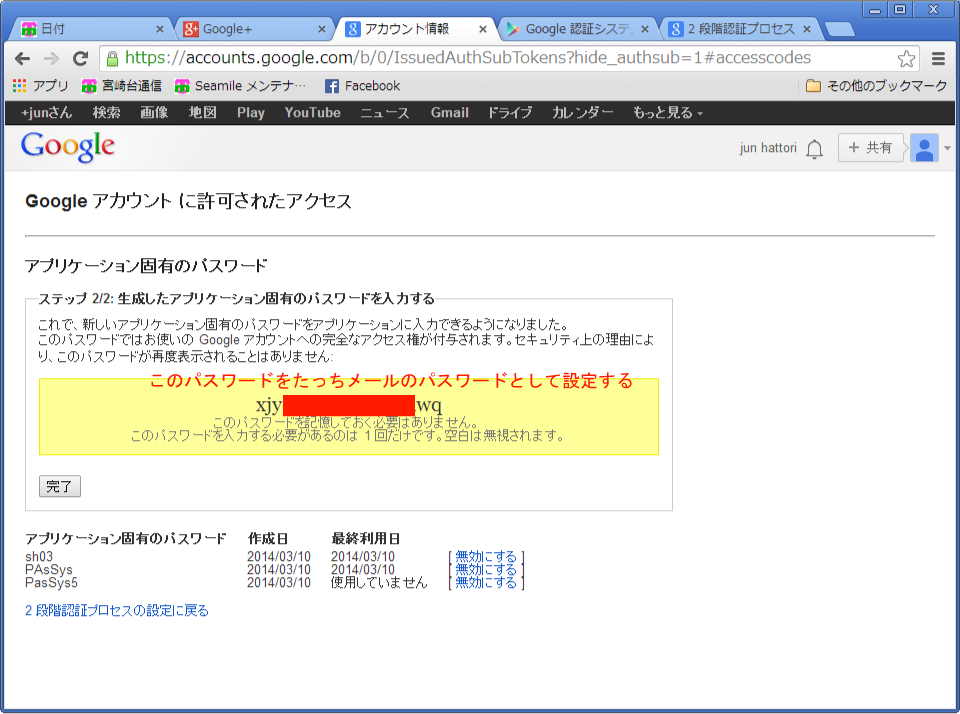Click the 使用していません last-used entry
Image resolution: width=960 pixels, height=714 pixels.
click(379, 582)
